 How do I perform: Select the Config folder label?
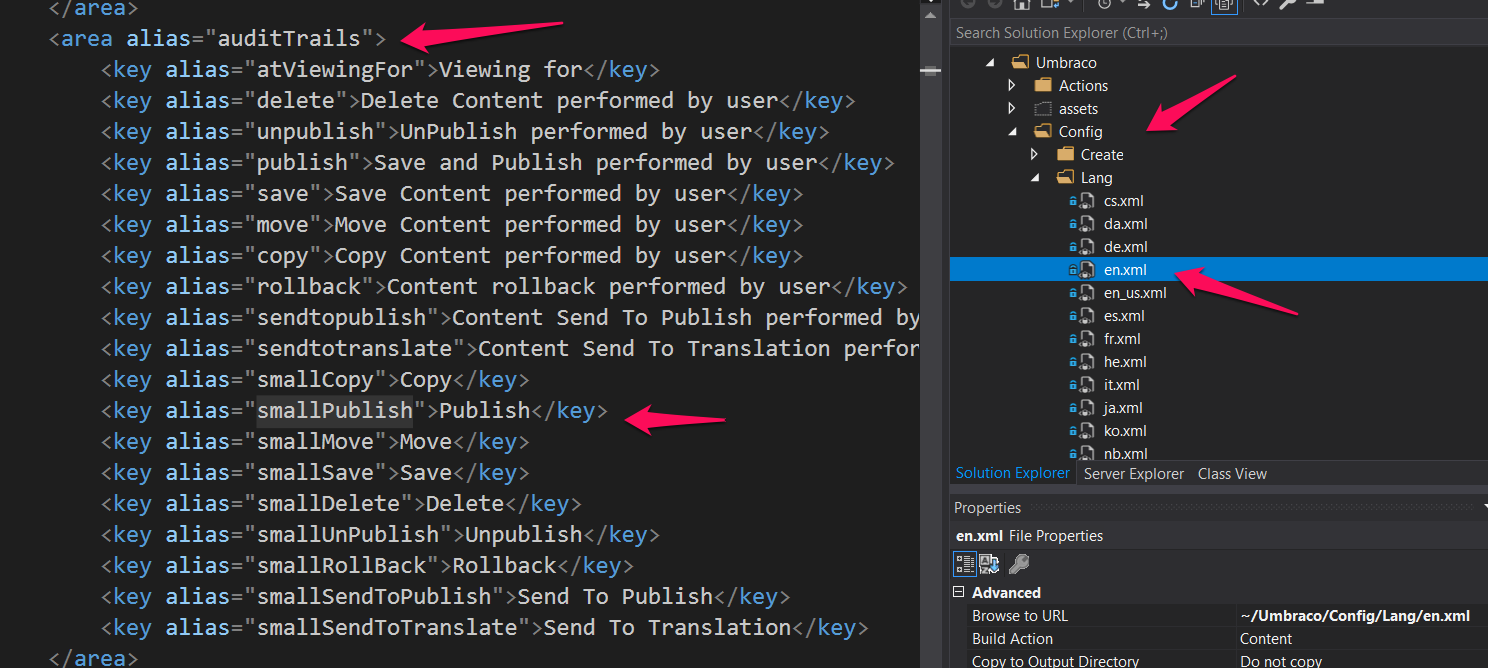coord(1081,131)
